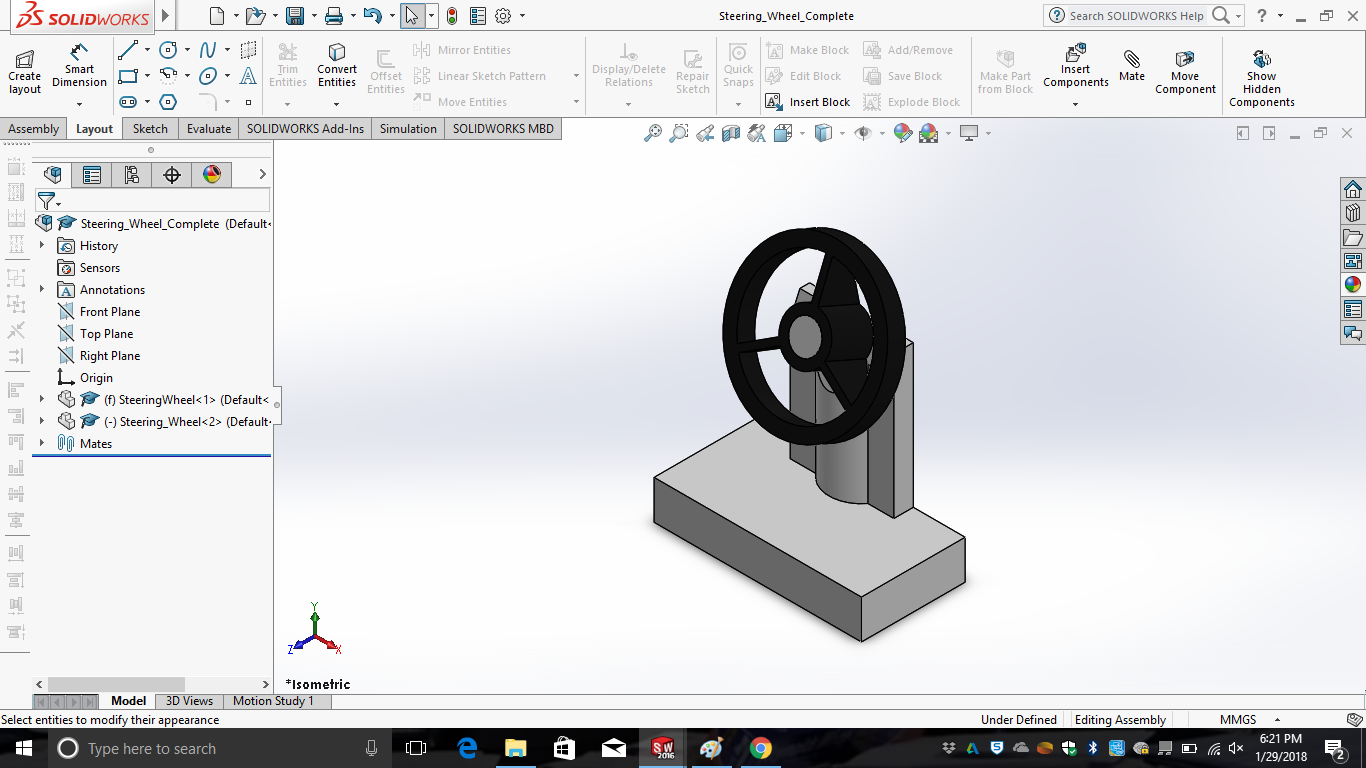Screen dimensions: 1366x768
Task: Click Move Component
Action: click(1185, 72)
